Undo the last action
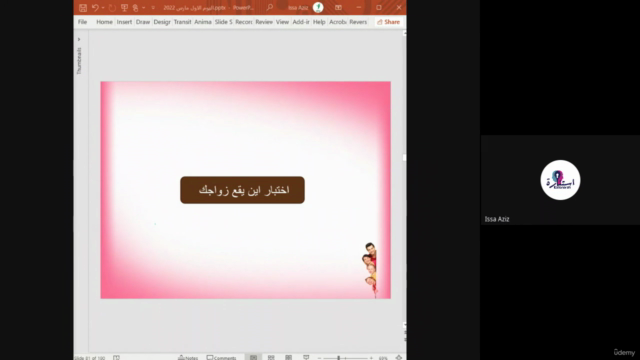 tap(95, 8)
